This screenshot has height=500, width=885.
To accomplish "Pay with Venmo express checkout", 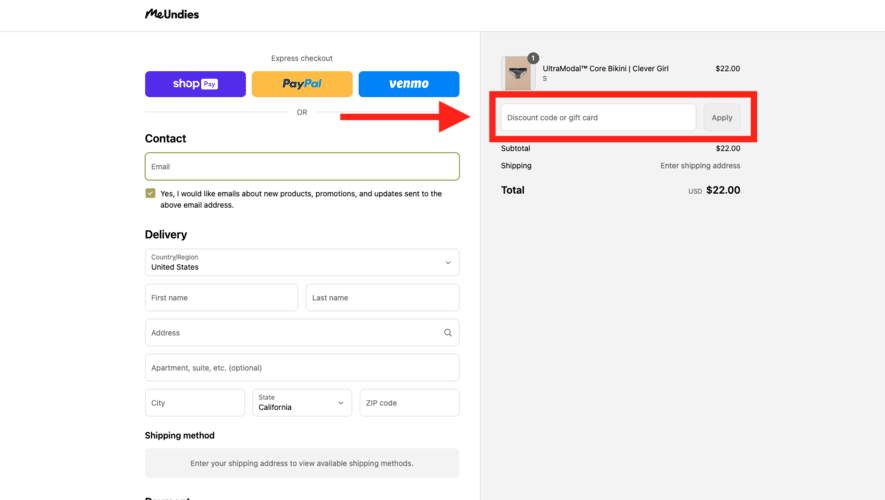I will coord(409,84).
